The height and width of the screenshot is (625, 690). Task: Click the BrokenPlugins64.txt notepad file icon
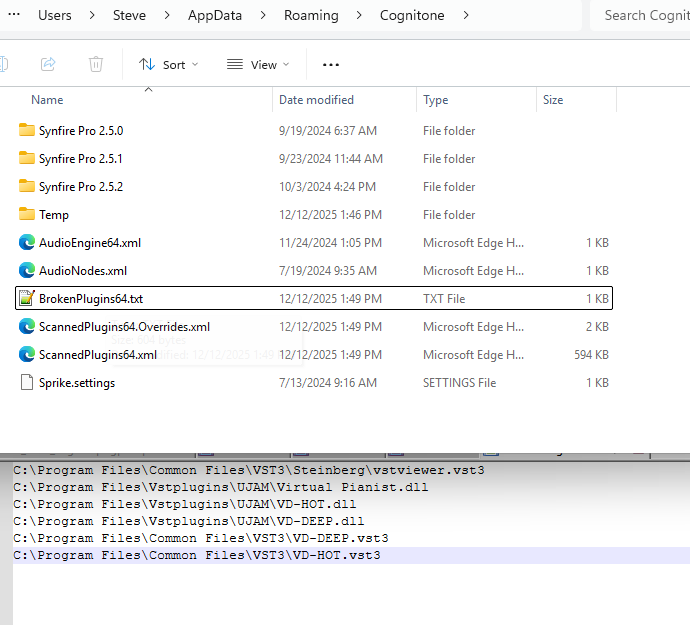(x=27, y=299)
